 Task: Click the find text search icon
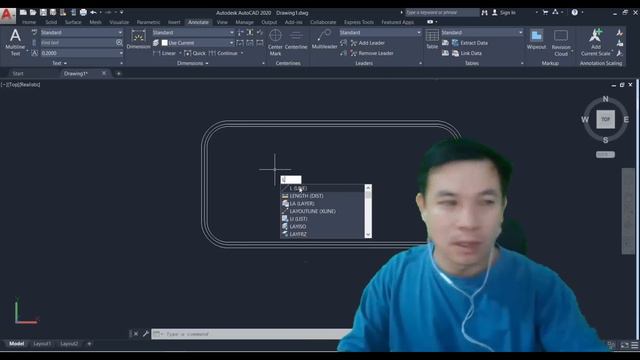click(x=119, y=42)
